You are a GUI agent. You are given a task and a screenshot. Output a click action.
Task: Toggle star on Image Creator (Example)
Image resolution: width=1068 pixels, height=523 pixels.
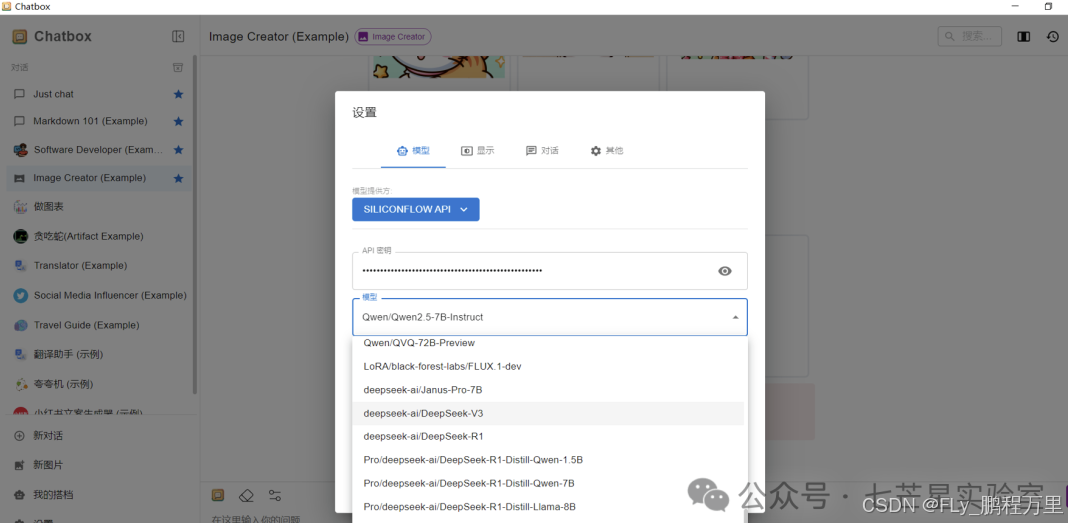[x=178, y=178]
